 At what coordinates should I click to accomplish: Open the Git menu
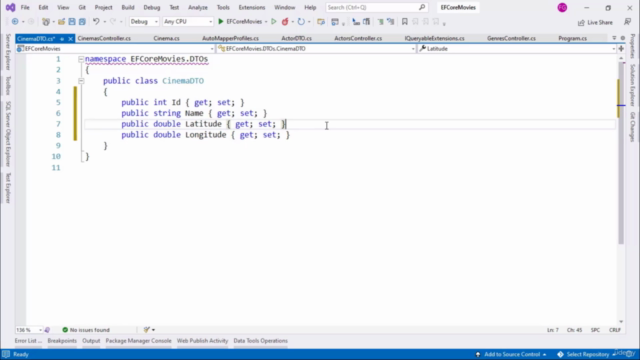click(82, 7)
